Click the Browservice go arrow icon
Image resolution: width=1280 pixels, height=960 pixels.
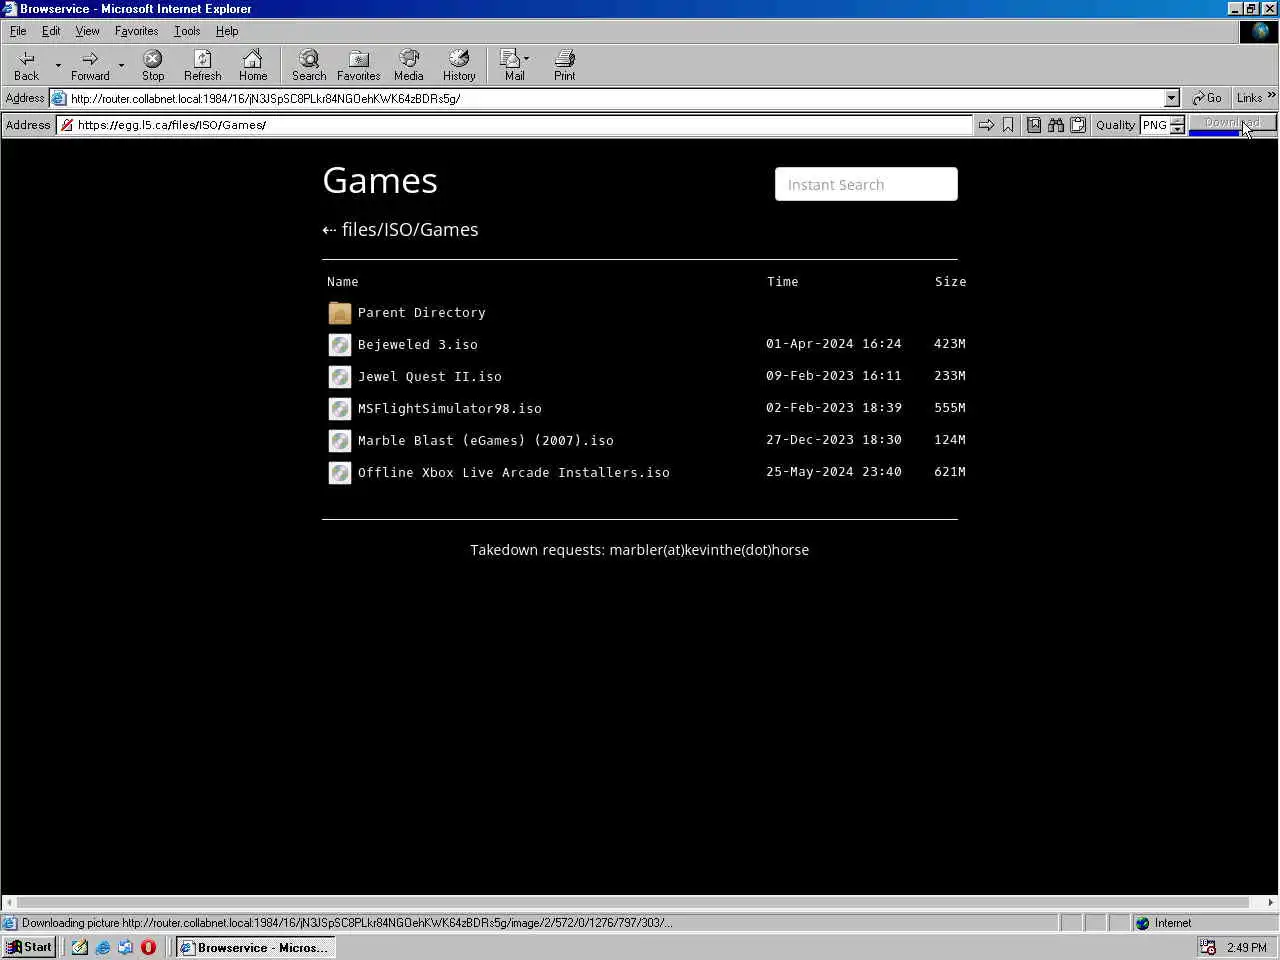pos(986,125)
